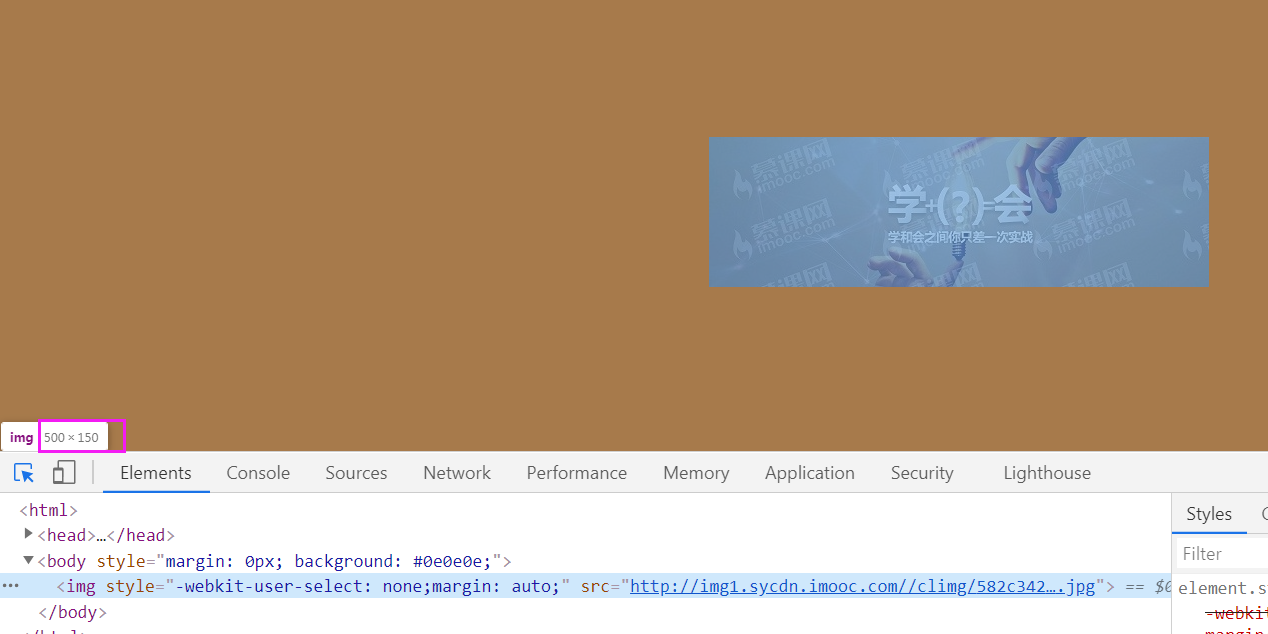
Task: Toggle the device toolbar icon
Action: click(64, 473)
